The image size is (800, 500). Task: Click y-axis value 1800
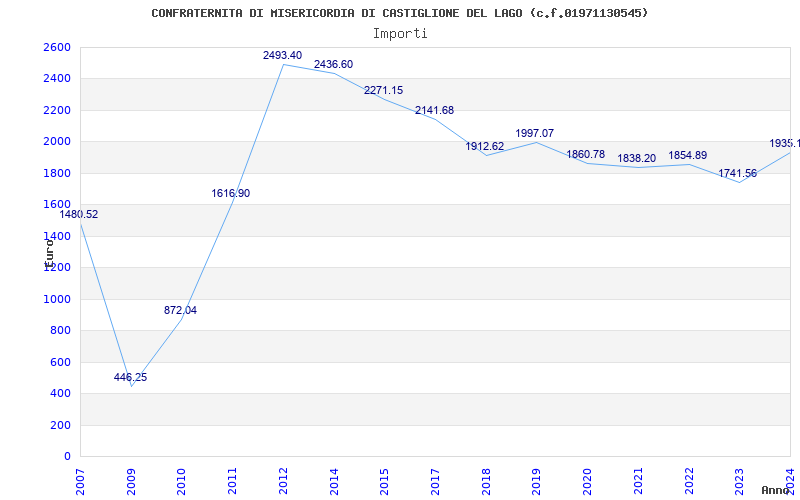(x=58, y=173)
